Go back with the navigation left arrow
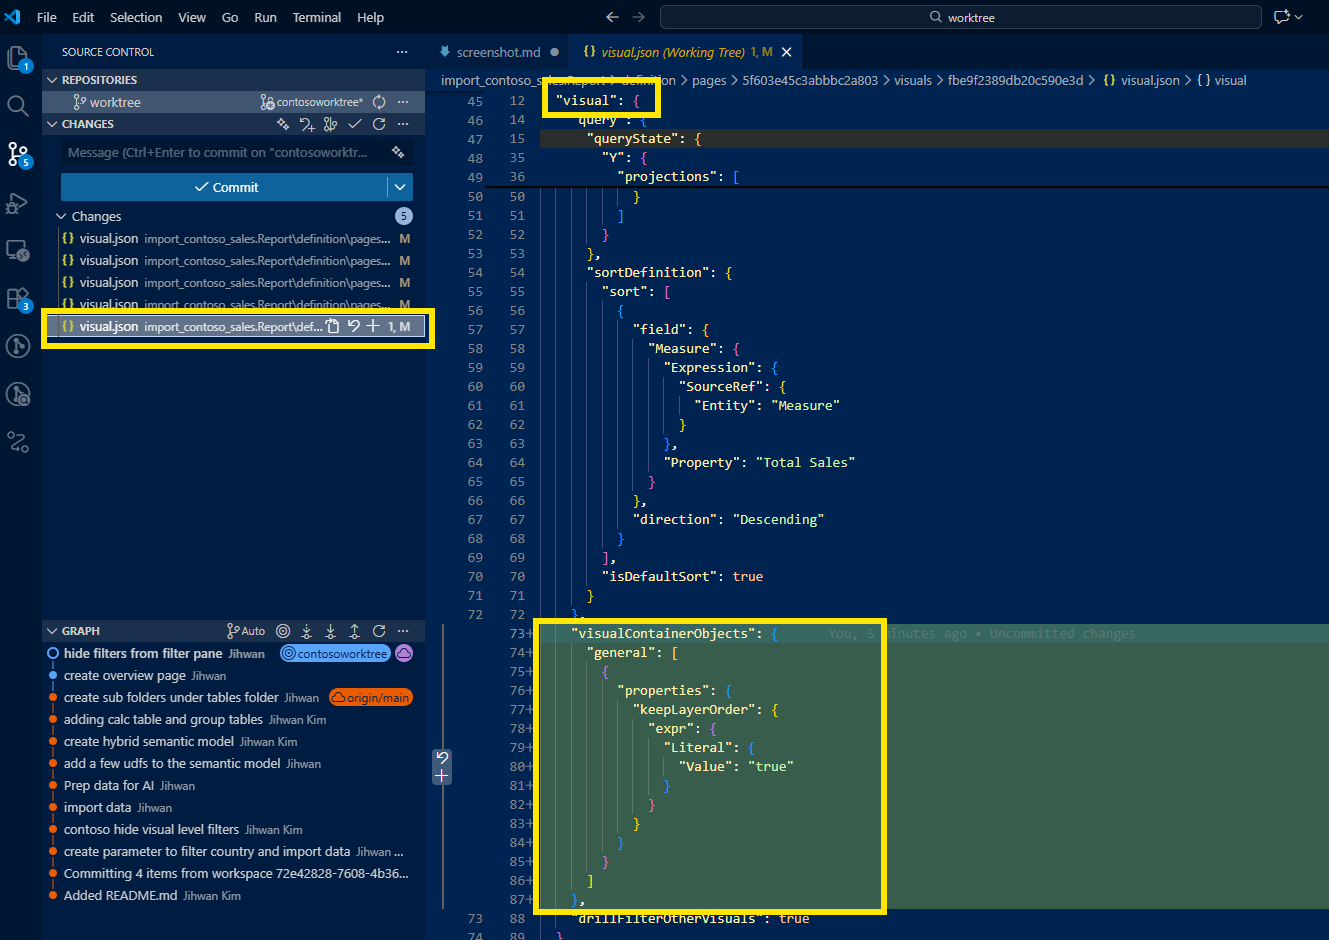The image size is (1329, 940). point(613,17)
